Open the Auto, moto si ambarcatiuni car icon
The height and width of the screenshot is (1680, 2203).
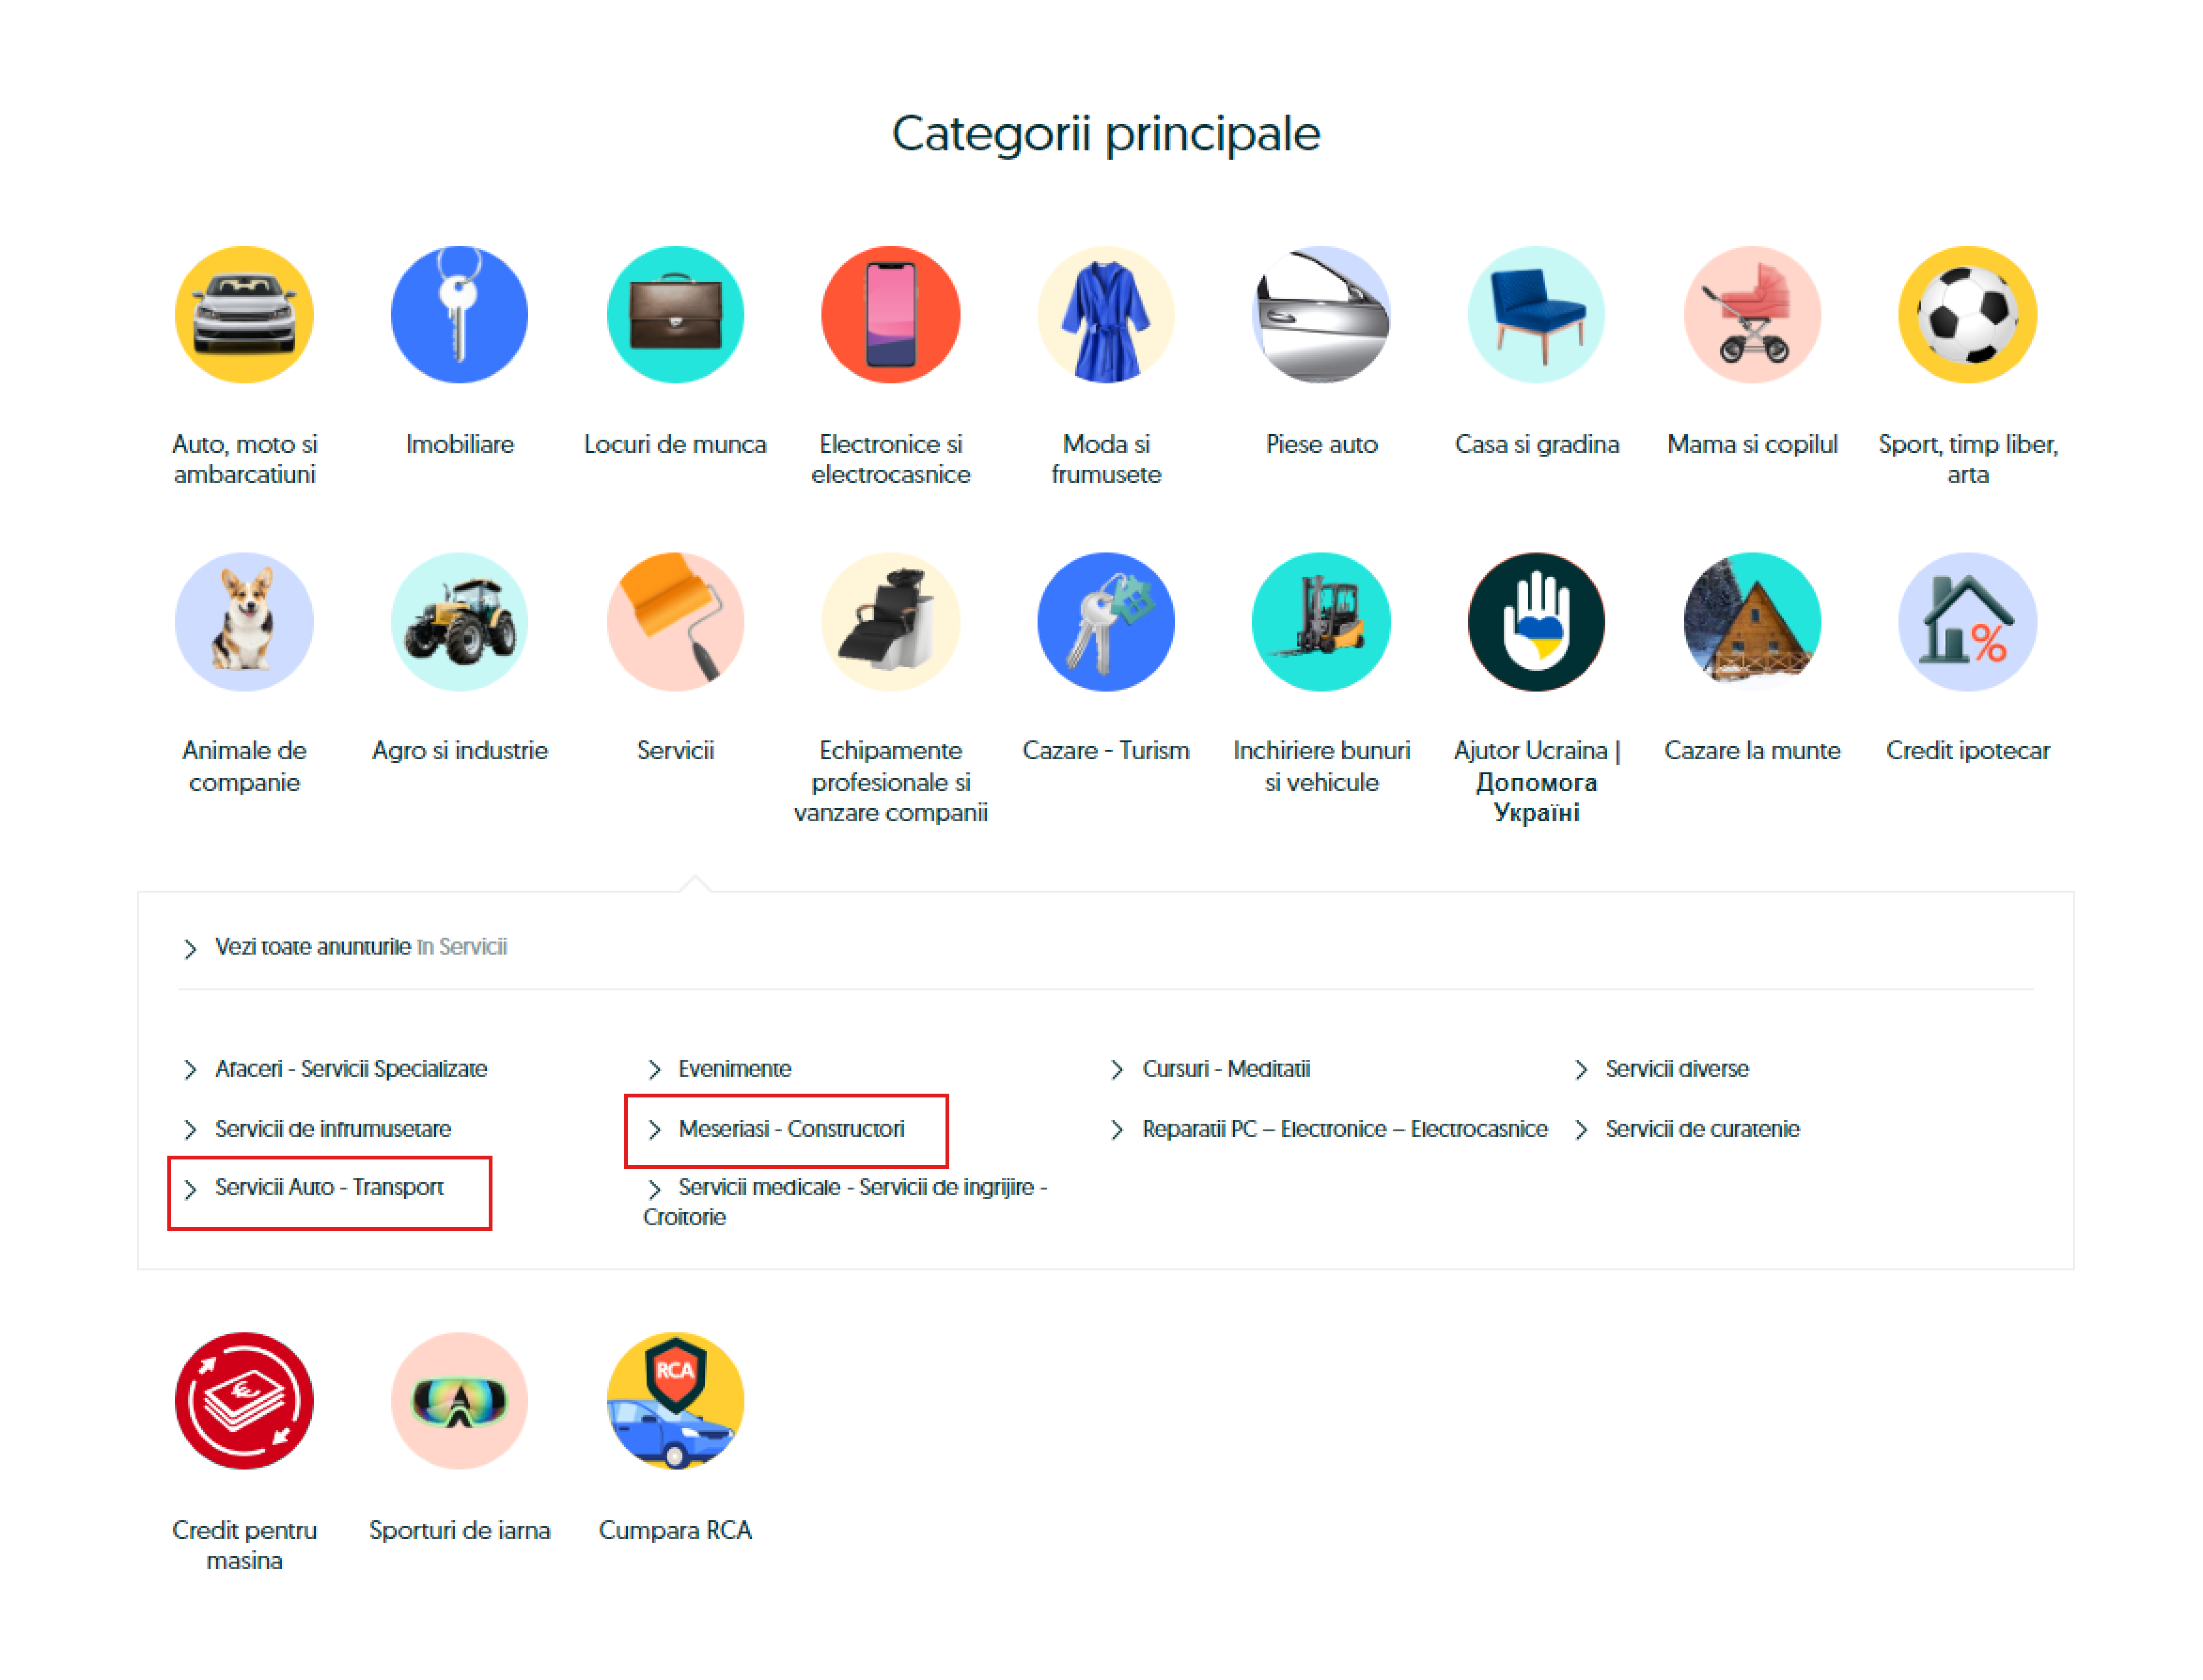point(243,314)
